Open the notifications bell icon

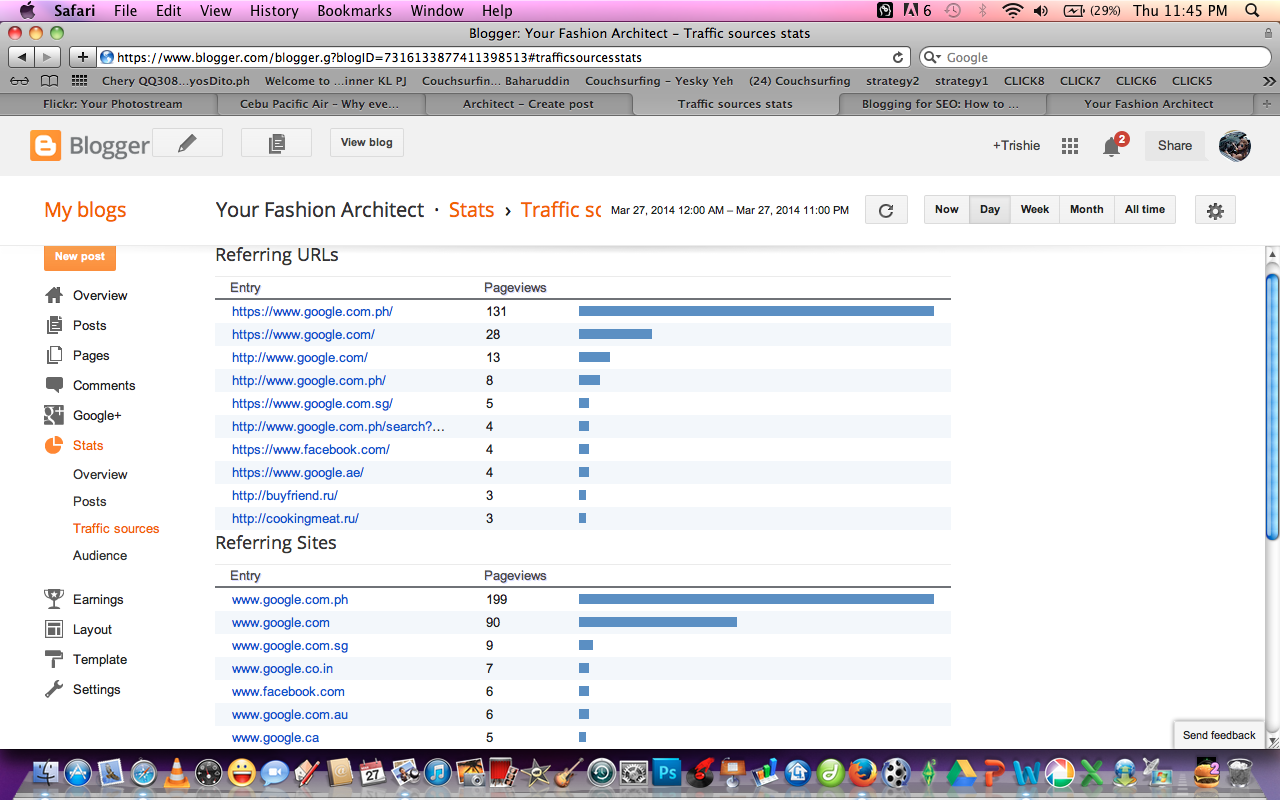(1111, 147)
